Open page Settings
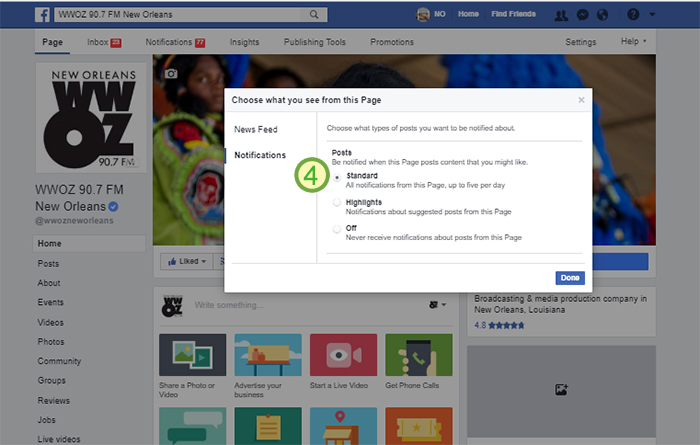Viewport: 700px width, 445px height. pos(580,42)
